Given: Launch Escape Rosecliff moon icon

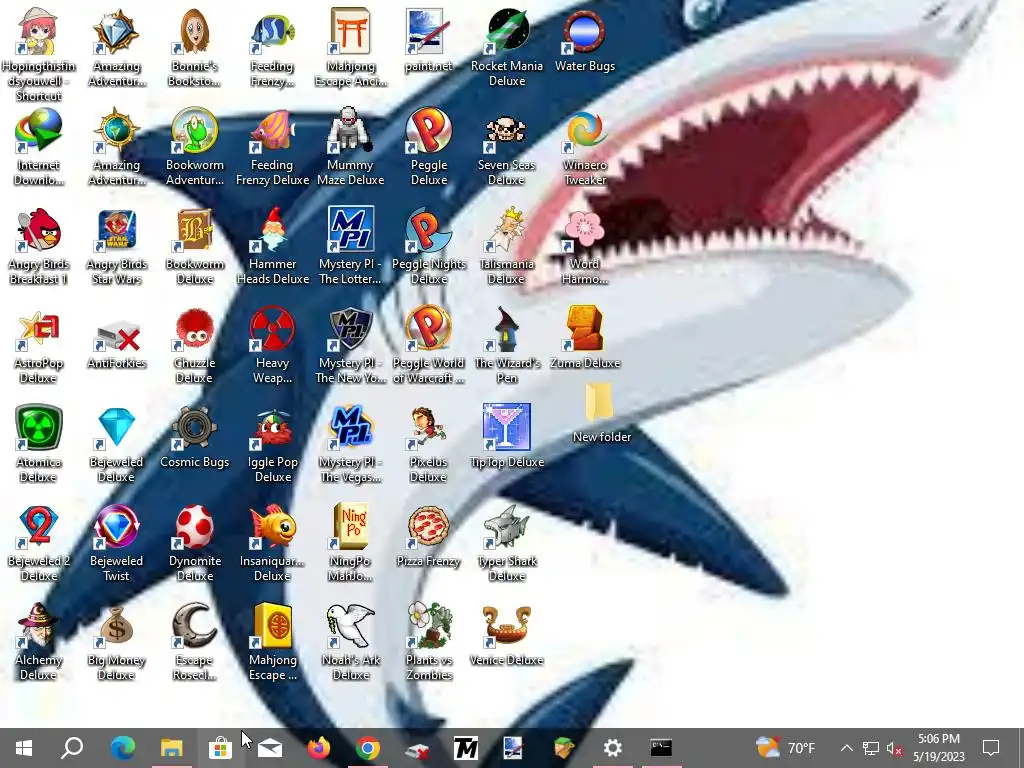Looking at the screenshot, I should (x=195, y=626).
